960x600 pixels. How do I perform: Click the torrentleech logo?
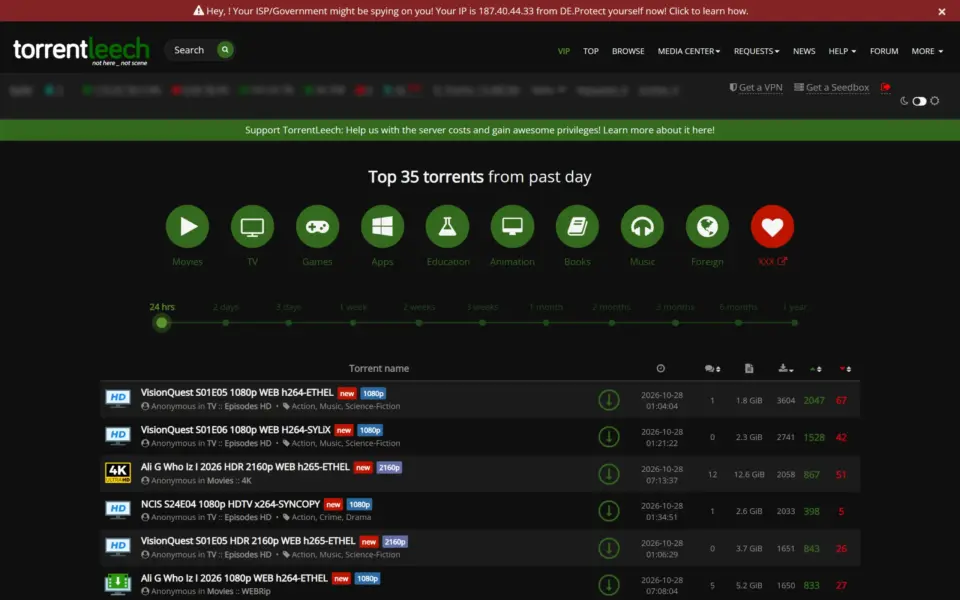coord(81,50)
